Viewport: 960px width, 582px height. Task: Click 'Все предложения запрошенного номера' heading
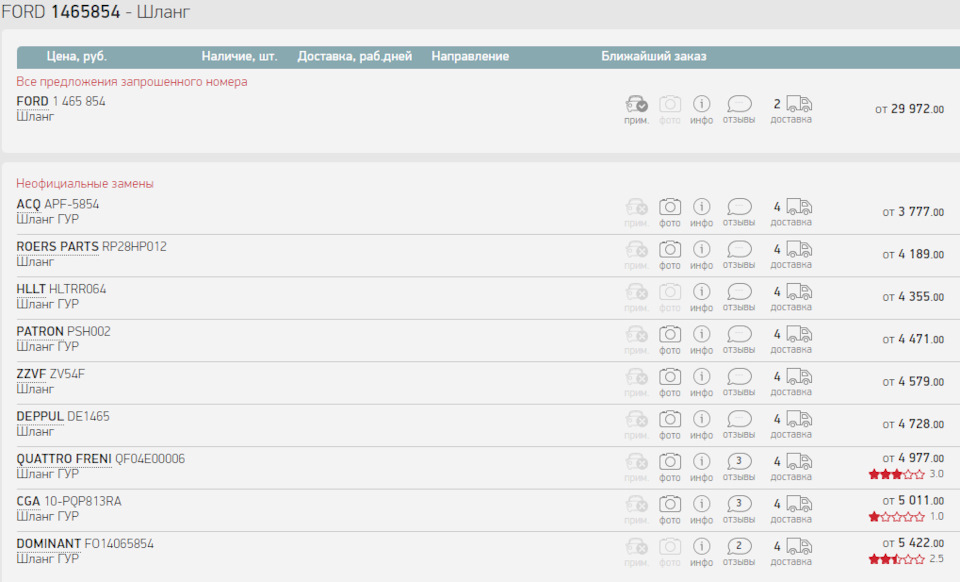(x=132, y=81)
